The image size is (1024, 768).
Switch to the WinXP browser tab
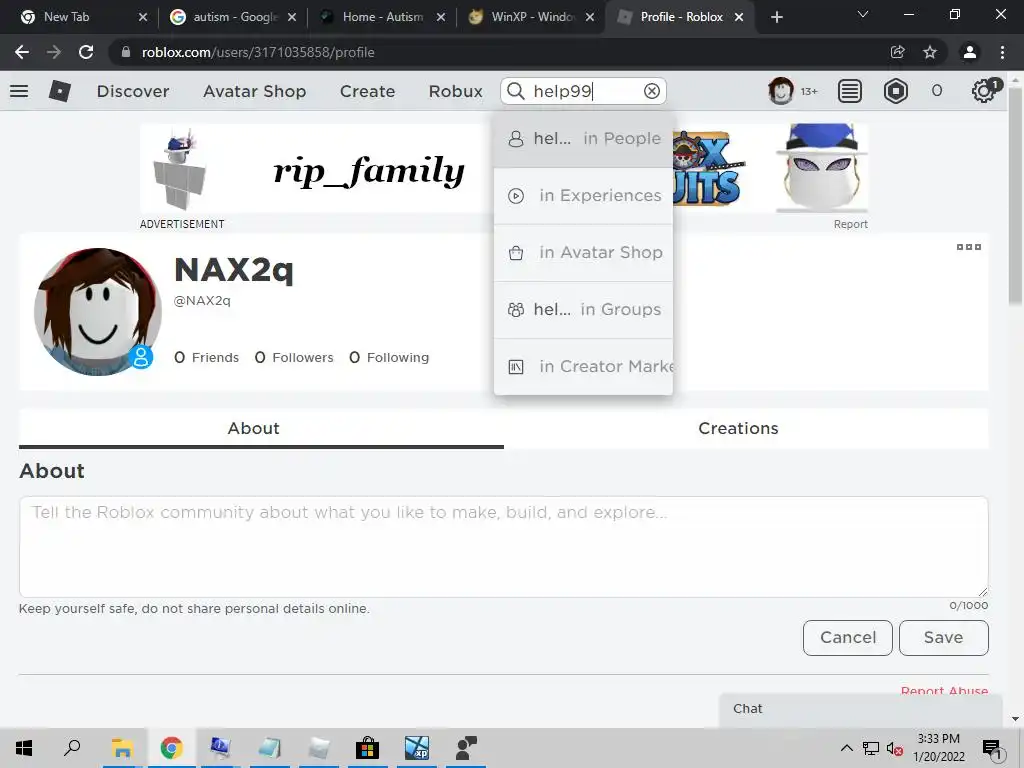click(x=533, y=17)
